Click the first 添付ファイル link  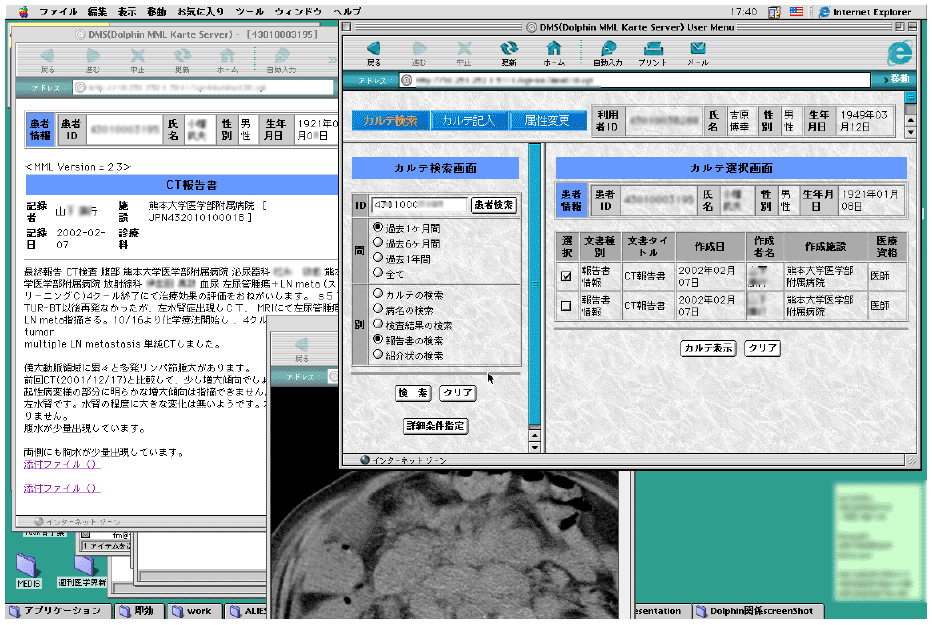(62, 465)
